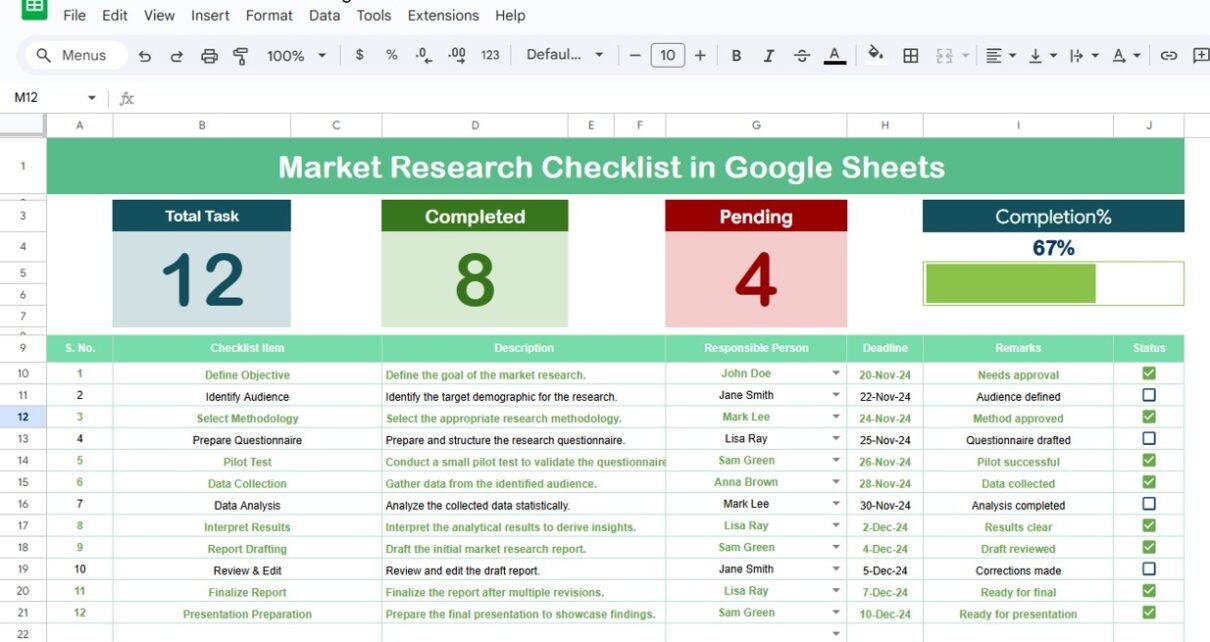
Task: Check status for Identify Audience
Action: (1149, 395)
